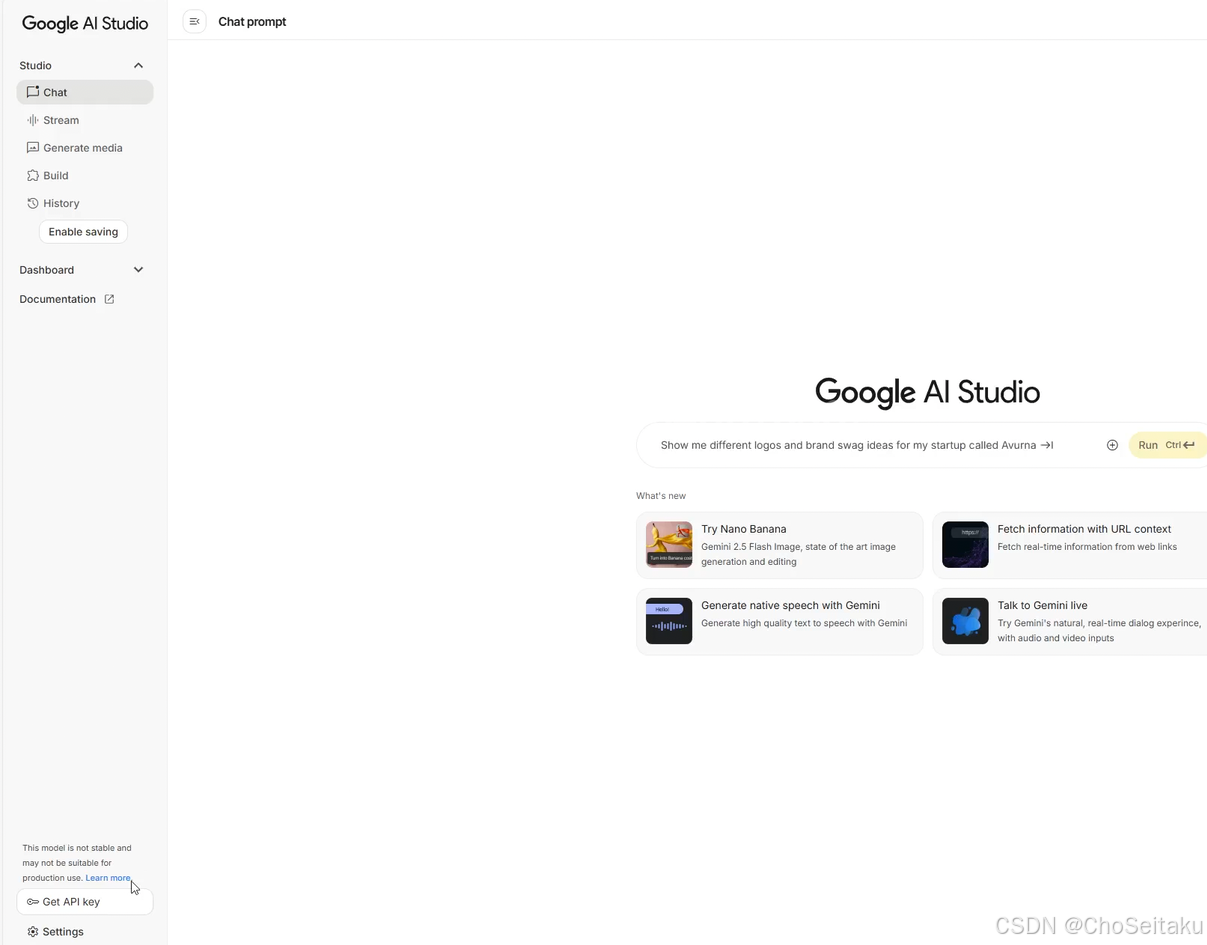This screenshot has height=945, width=1207.
Task: Click the Chat prompt title
Action: click(x=252, y=21)
